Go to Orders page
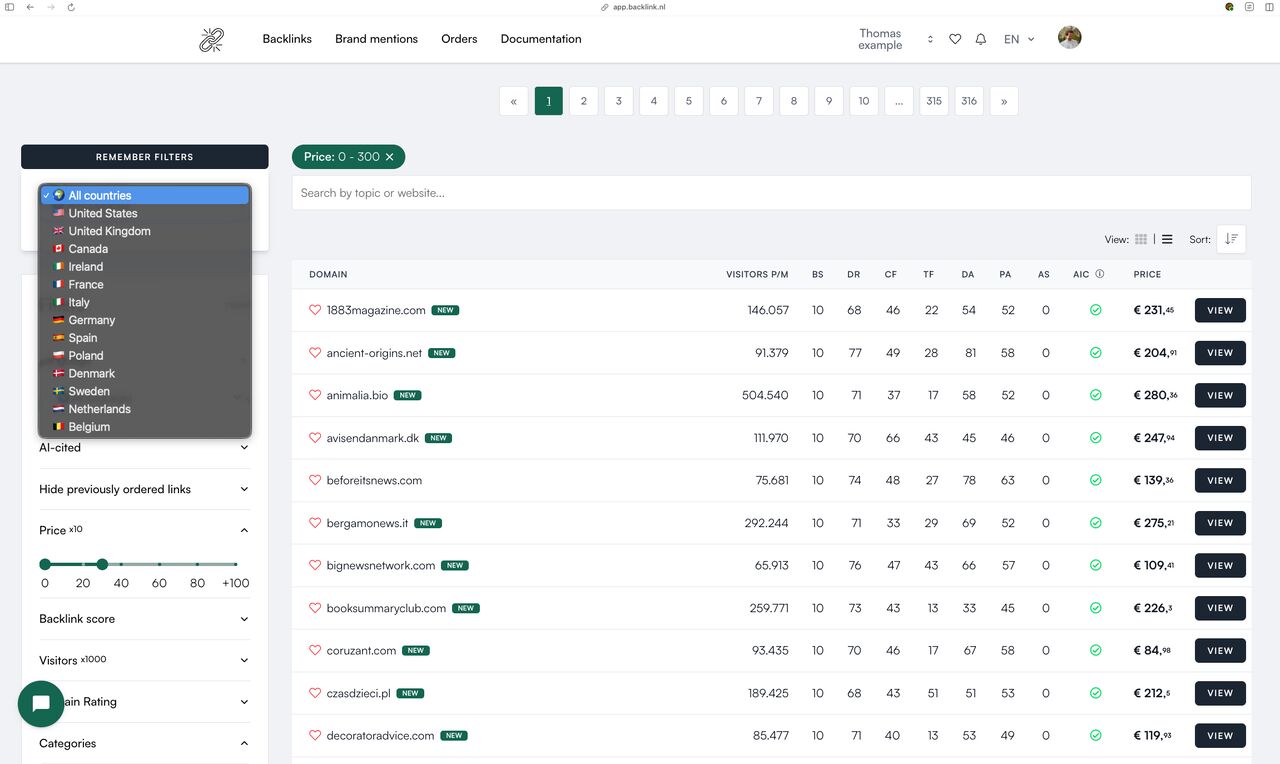The height and width of the screenshot is (764, 1280). point(459,39)
